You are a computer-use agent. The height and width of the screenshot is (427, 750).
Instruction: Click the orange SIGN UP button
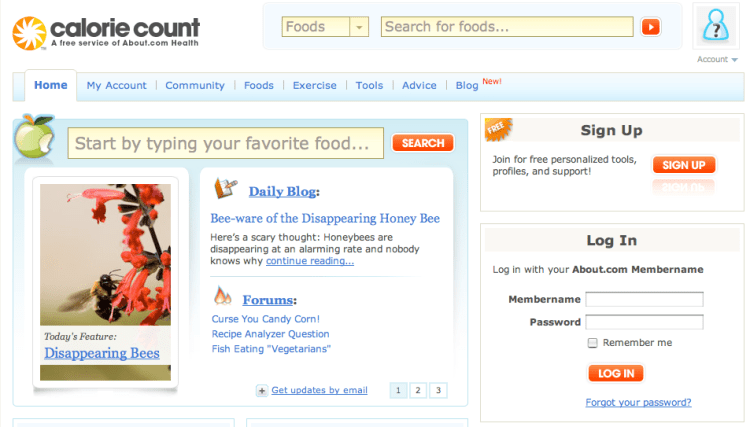(684, 165)
